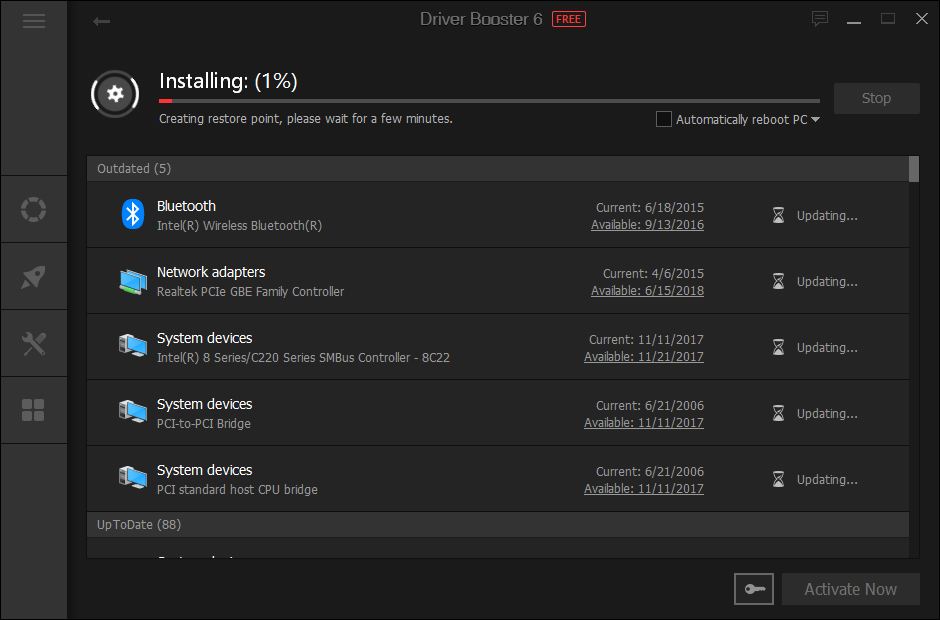The height and width of the screenshot is (620, 940).
Task: Click the hourglass icon in Network adapters row
Action: tap(778, 281)
